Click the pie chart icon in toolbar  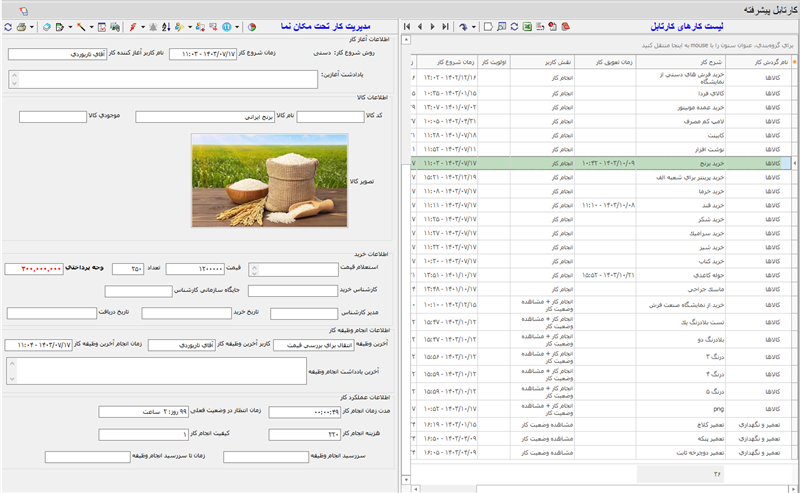coord(252,26)
